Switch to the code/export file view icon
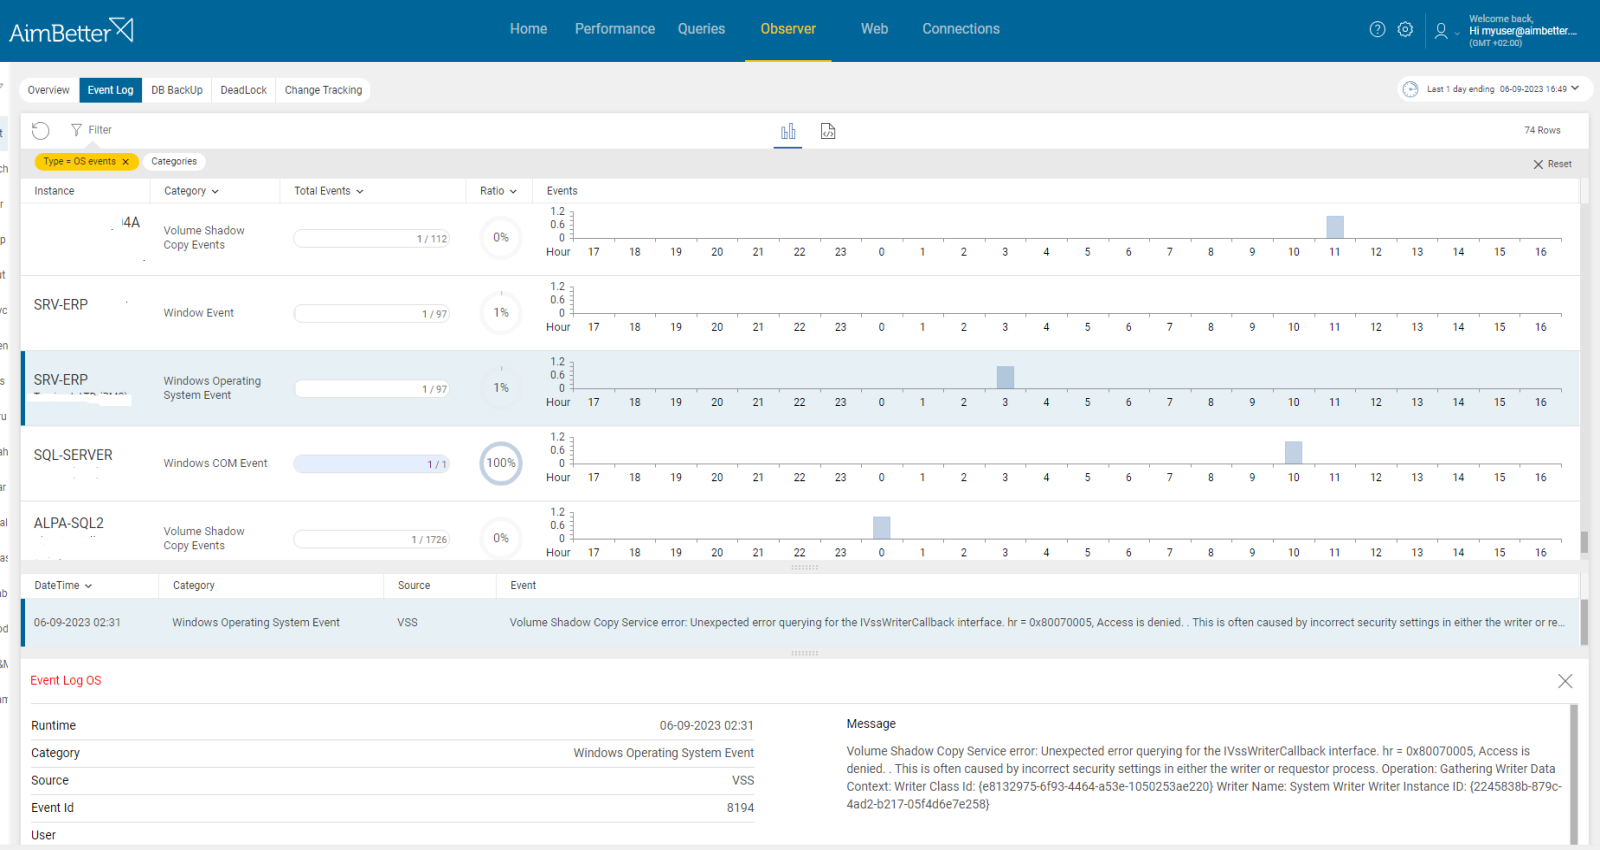 point(828,131)
